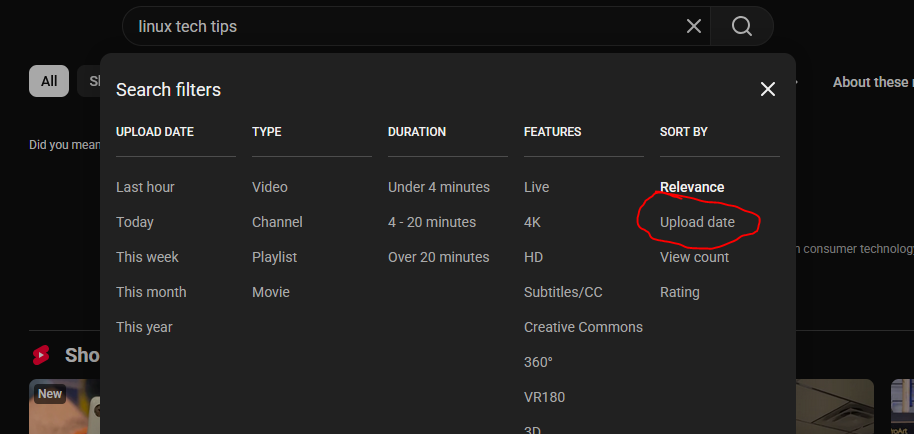914x434 pixels.
Task: Sort results by Upload date
Action: point(697,222)
